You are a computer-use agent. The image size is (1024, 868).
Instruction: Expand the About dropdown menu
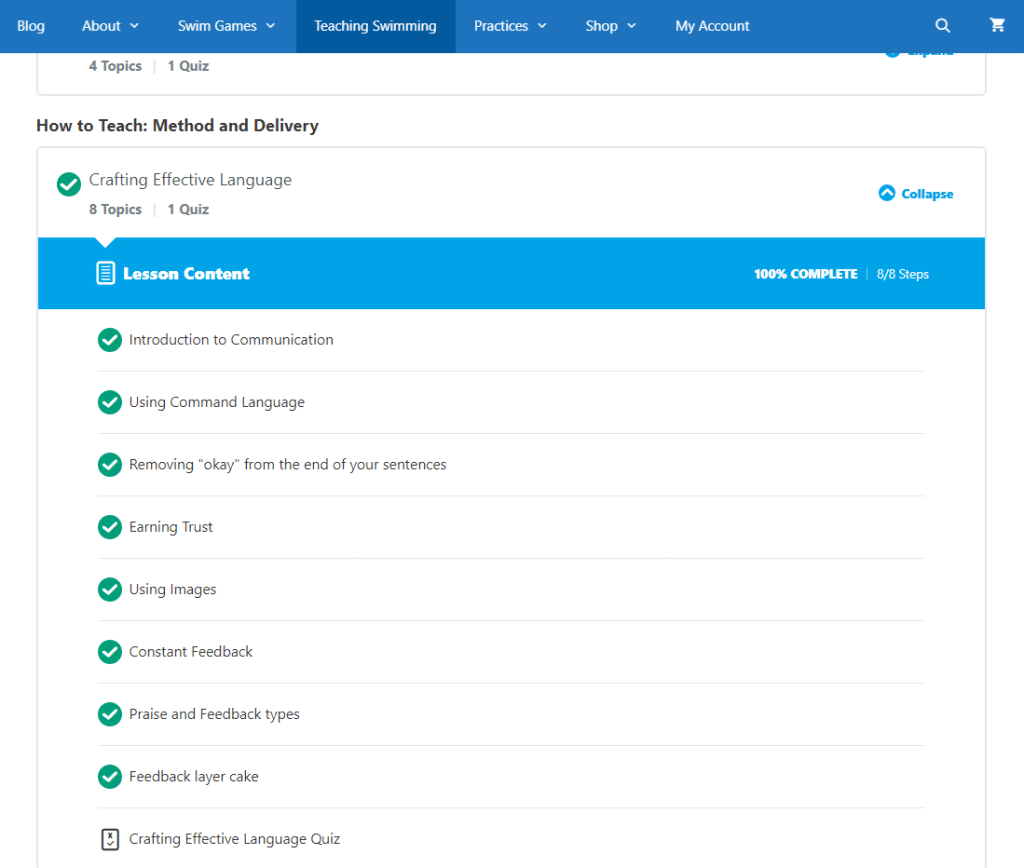pos(110,26)
